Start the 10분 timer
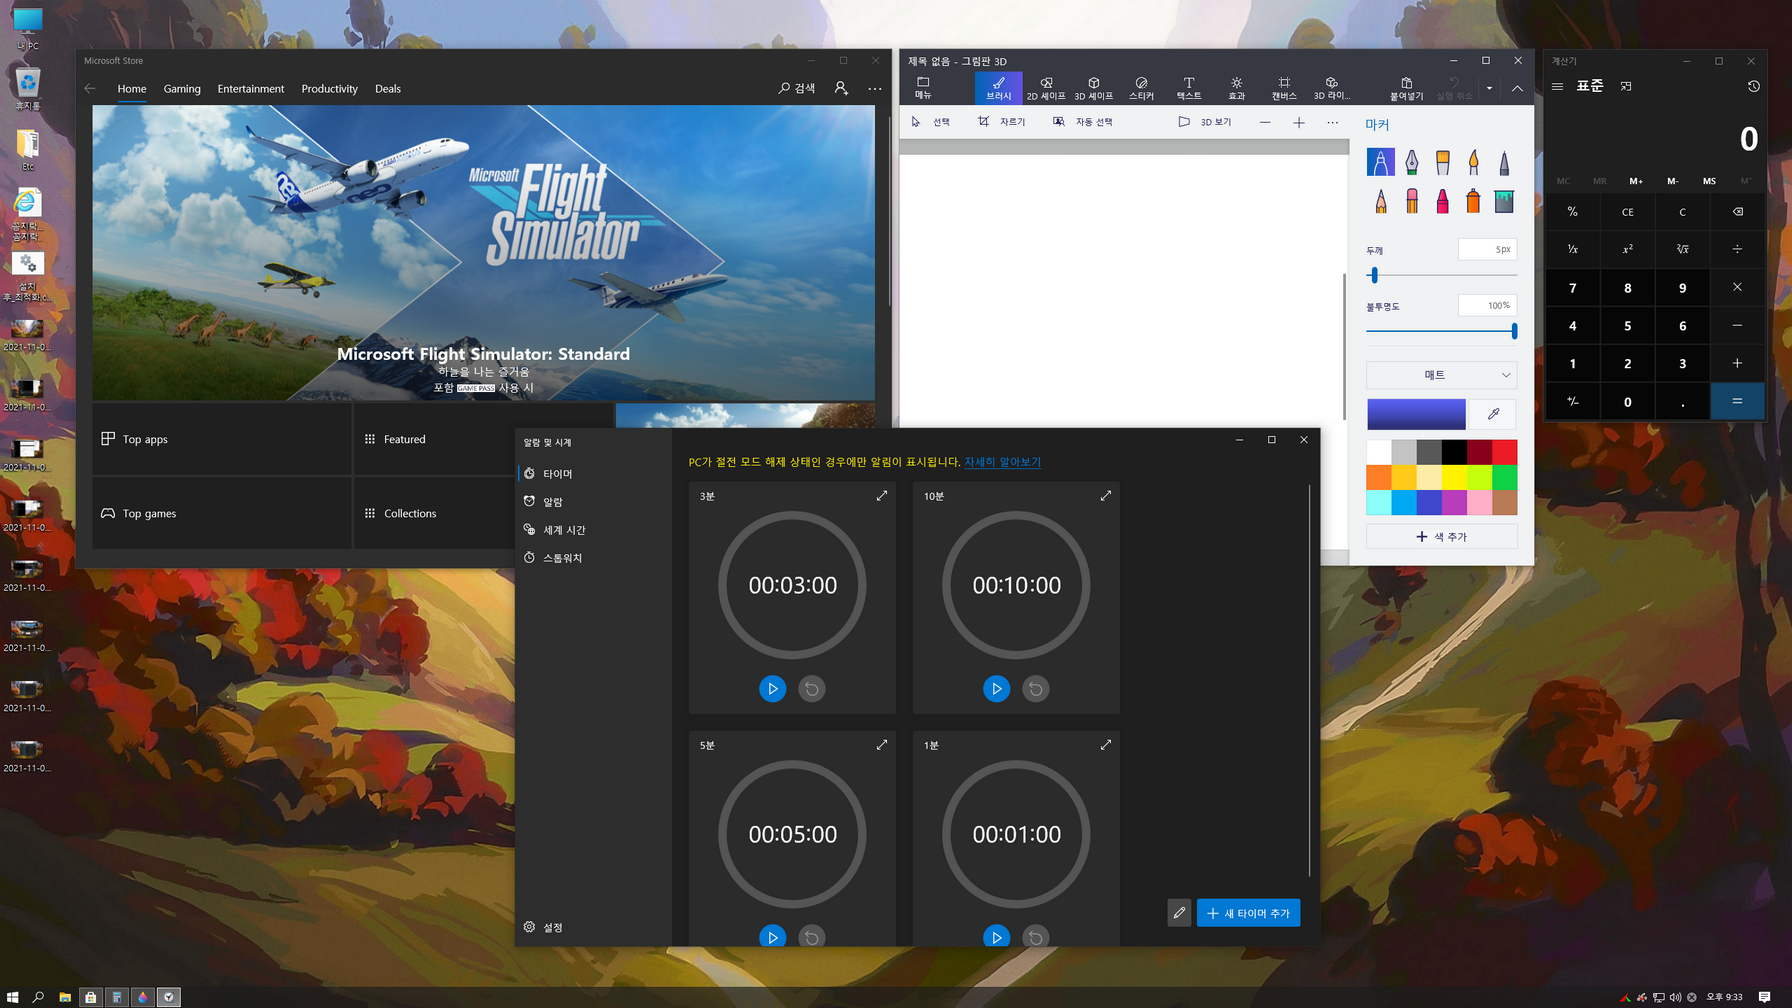1792x1008 pixels. pos(996,689)
